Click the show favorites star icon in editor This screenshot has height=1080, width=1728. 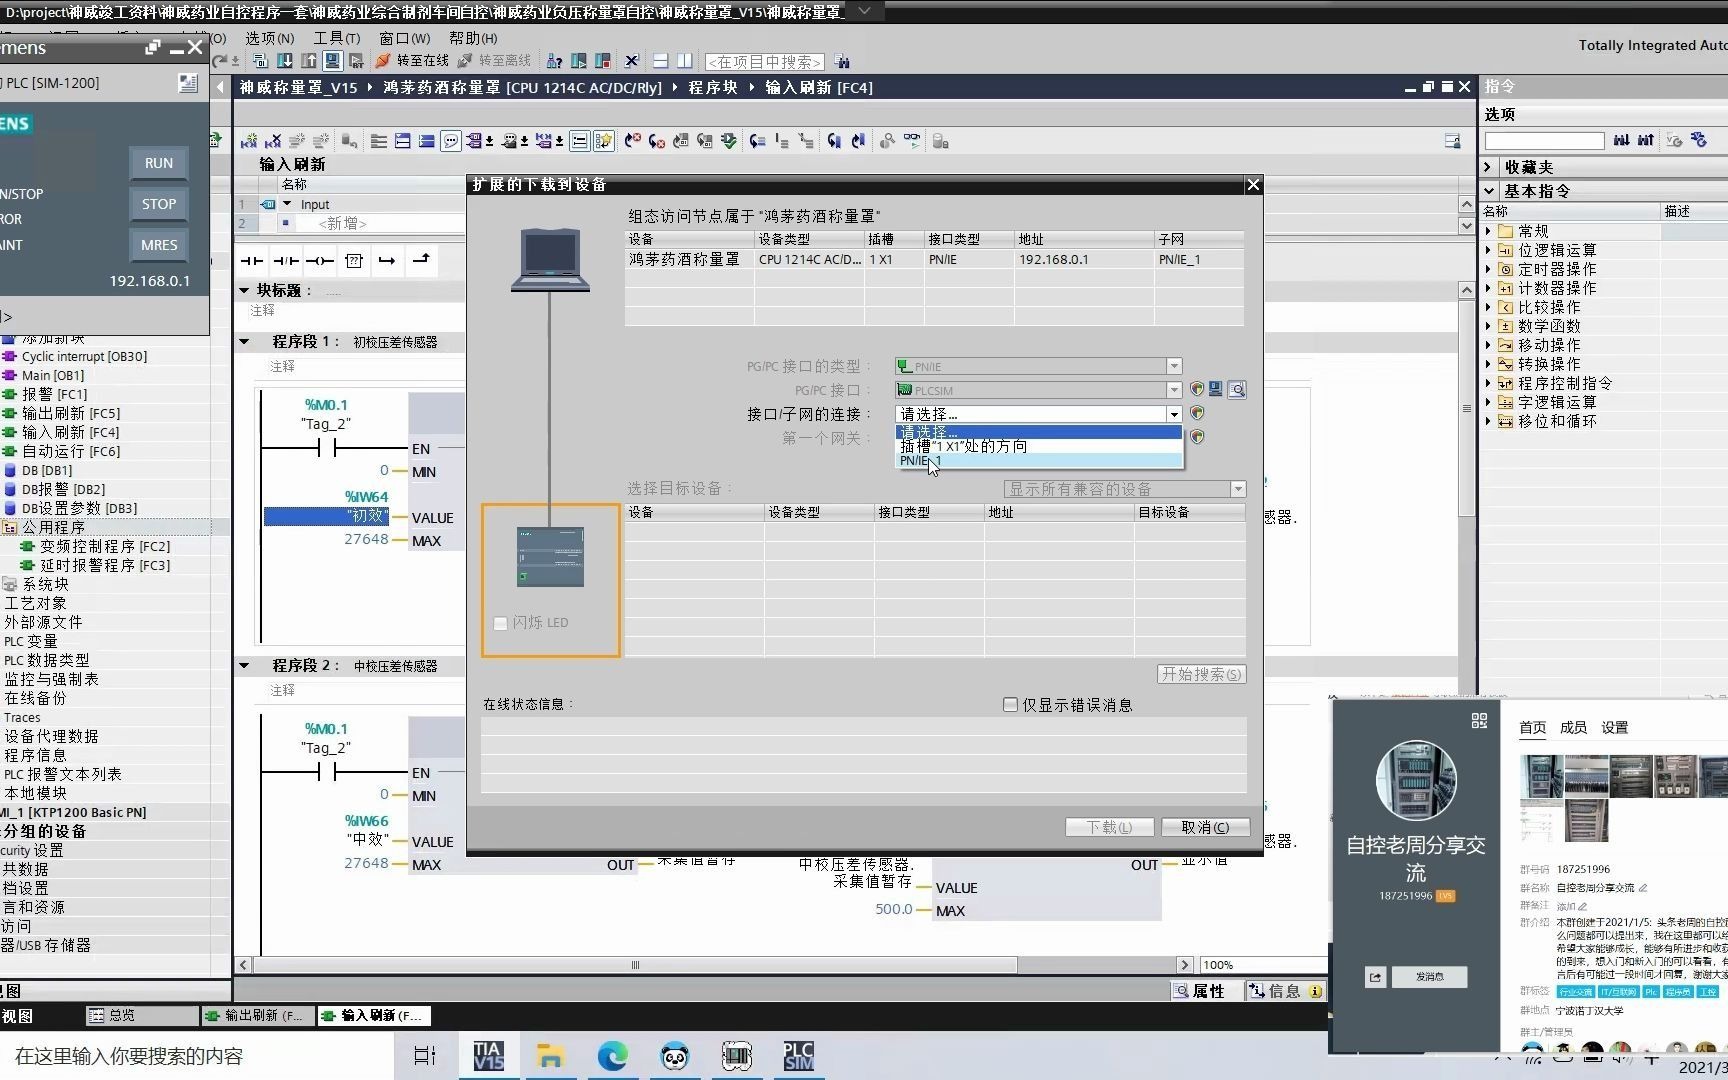(604, 141)
